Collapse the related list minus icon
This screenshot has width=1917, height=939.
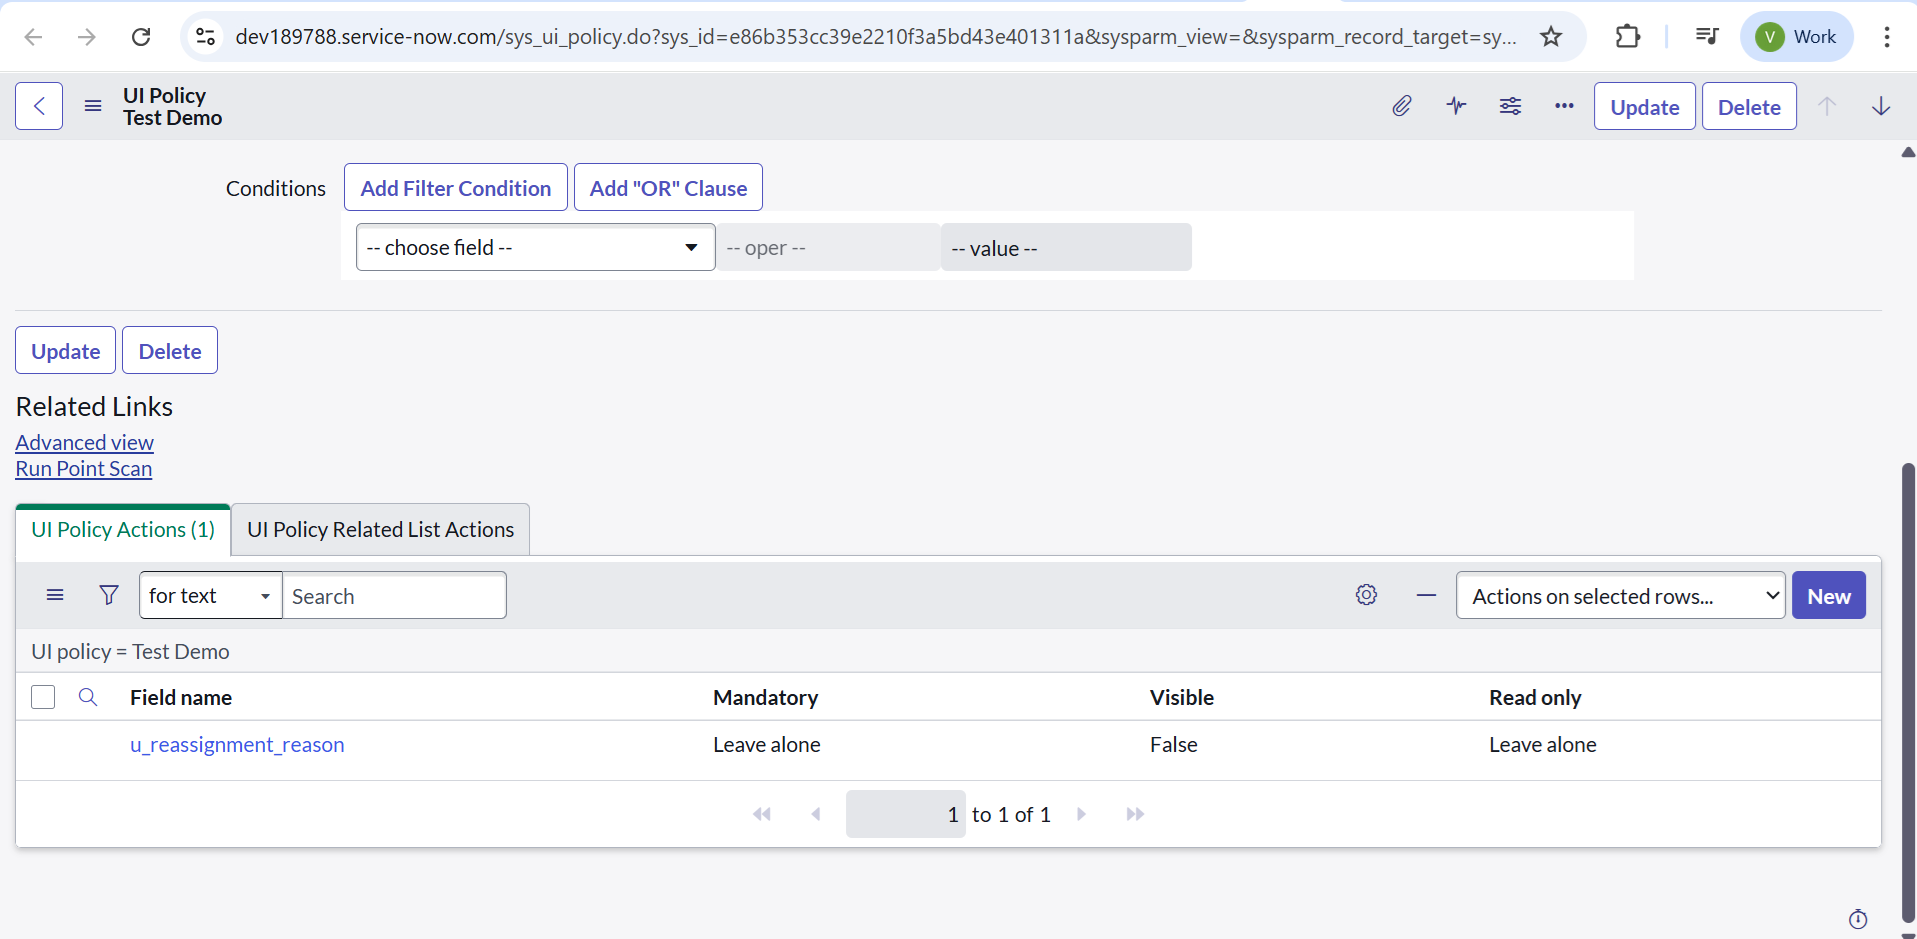1426,595
